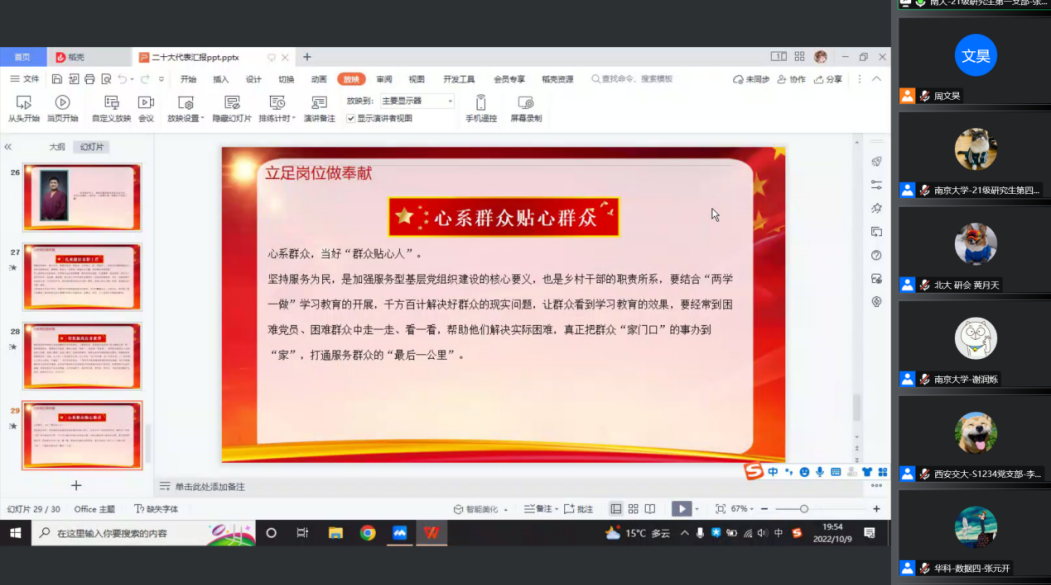Click the zoom out minus button
The image size is (1051, 585).
tap(764, 509)
